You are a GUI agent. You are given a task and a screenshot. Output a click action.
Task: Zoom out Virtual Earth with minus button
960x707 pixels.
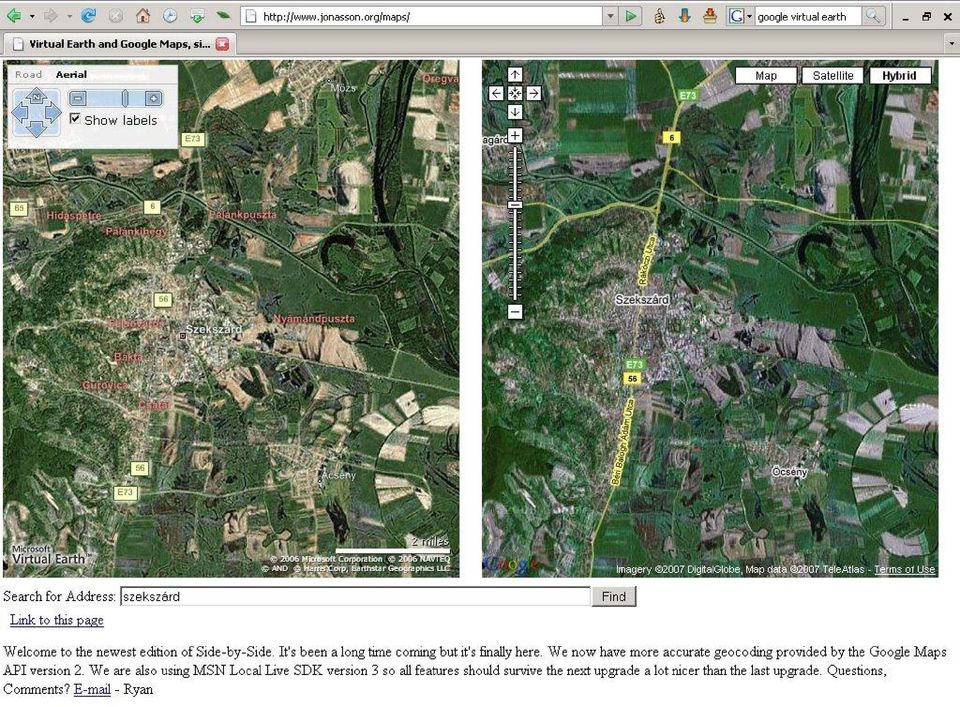pos(78,98)
